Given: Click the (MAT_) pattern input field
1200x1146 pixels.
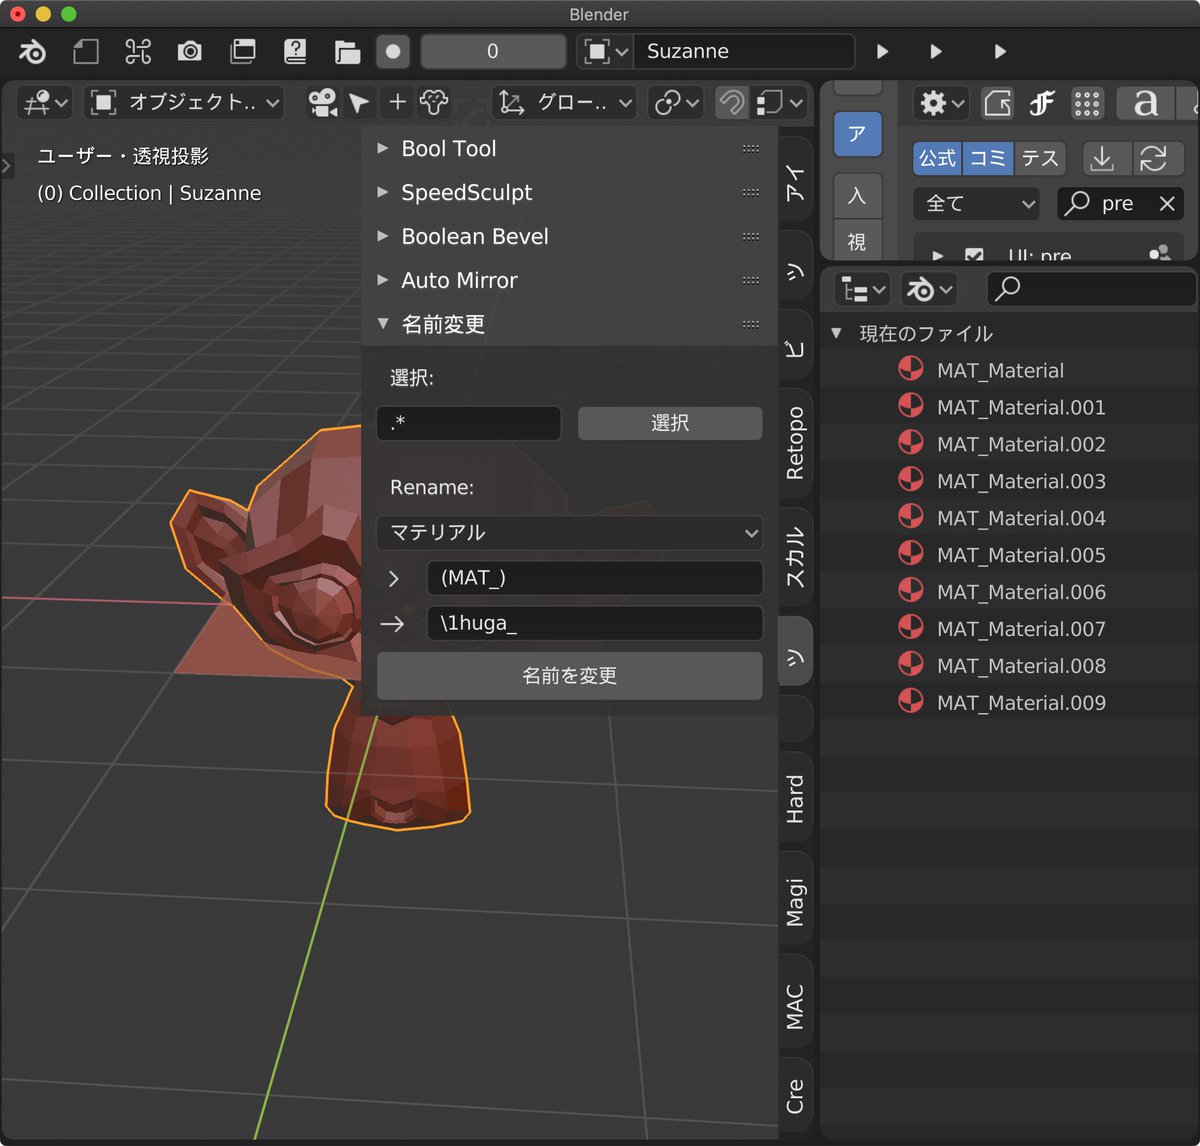Looking at the screenshot, I should 594,578.
